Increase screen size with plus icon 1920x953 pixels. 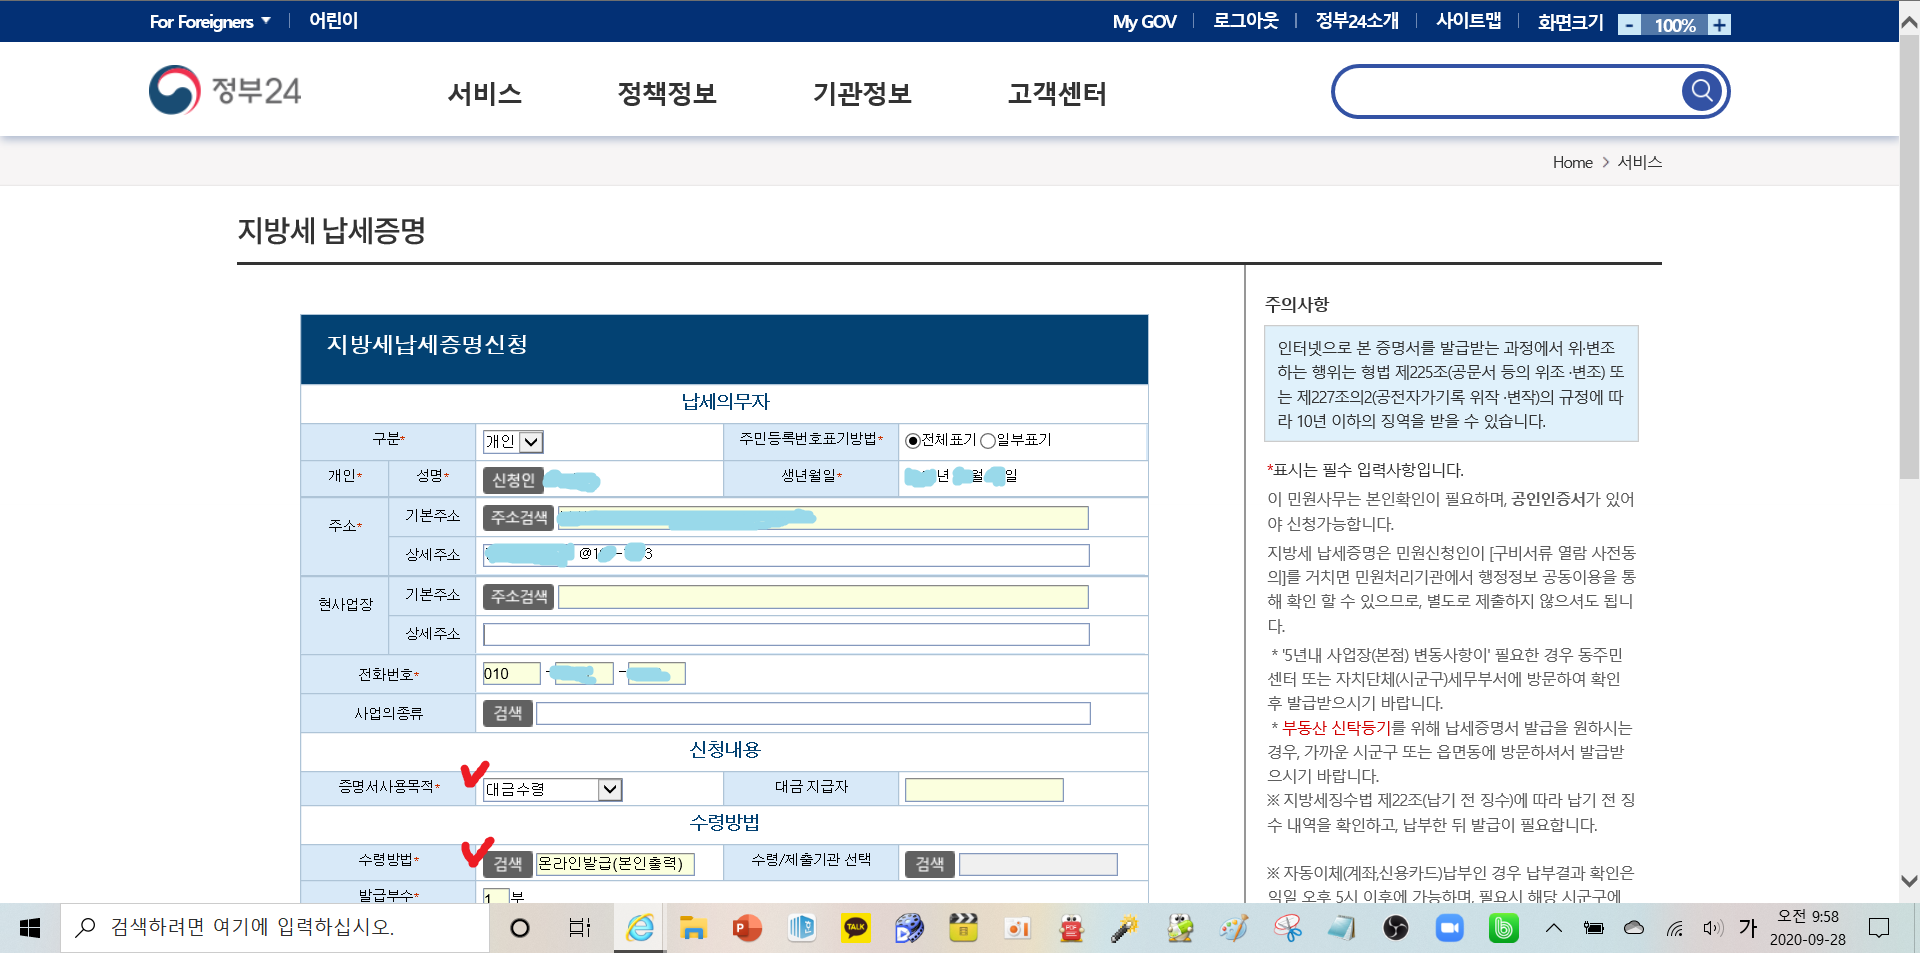[x=1719, y=25]
